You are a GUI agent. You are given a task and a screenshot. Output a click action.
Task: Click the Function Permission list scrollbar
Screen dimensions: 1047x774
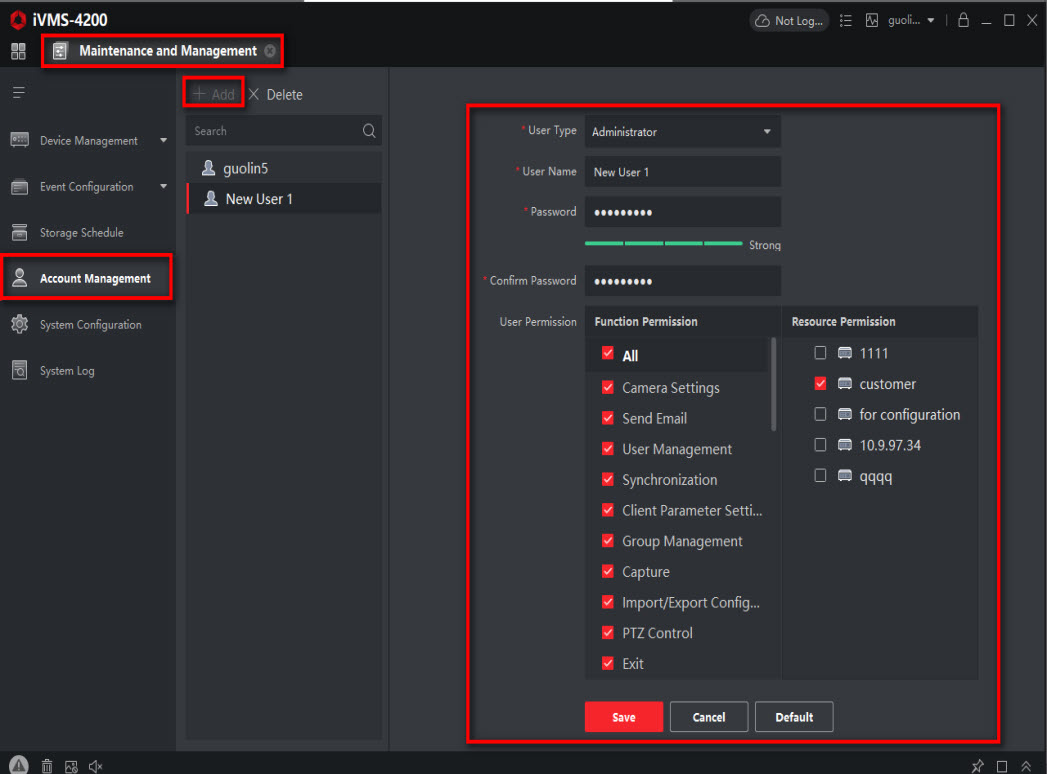click(773, 385)
